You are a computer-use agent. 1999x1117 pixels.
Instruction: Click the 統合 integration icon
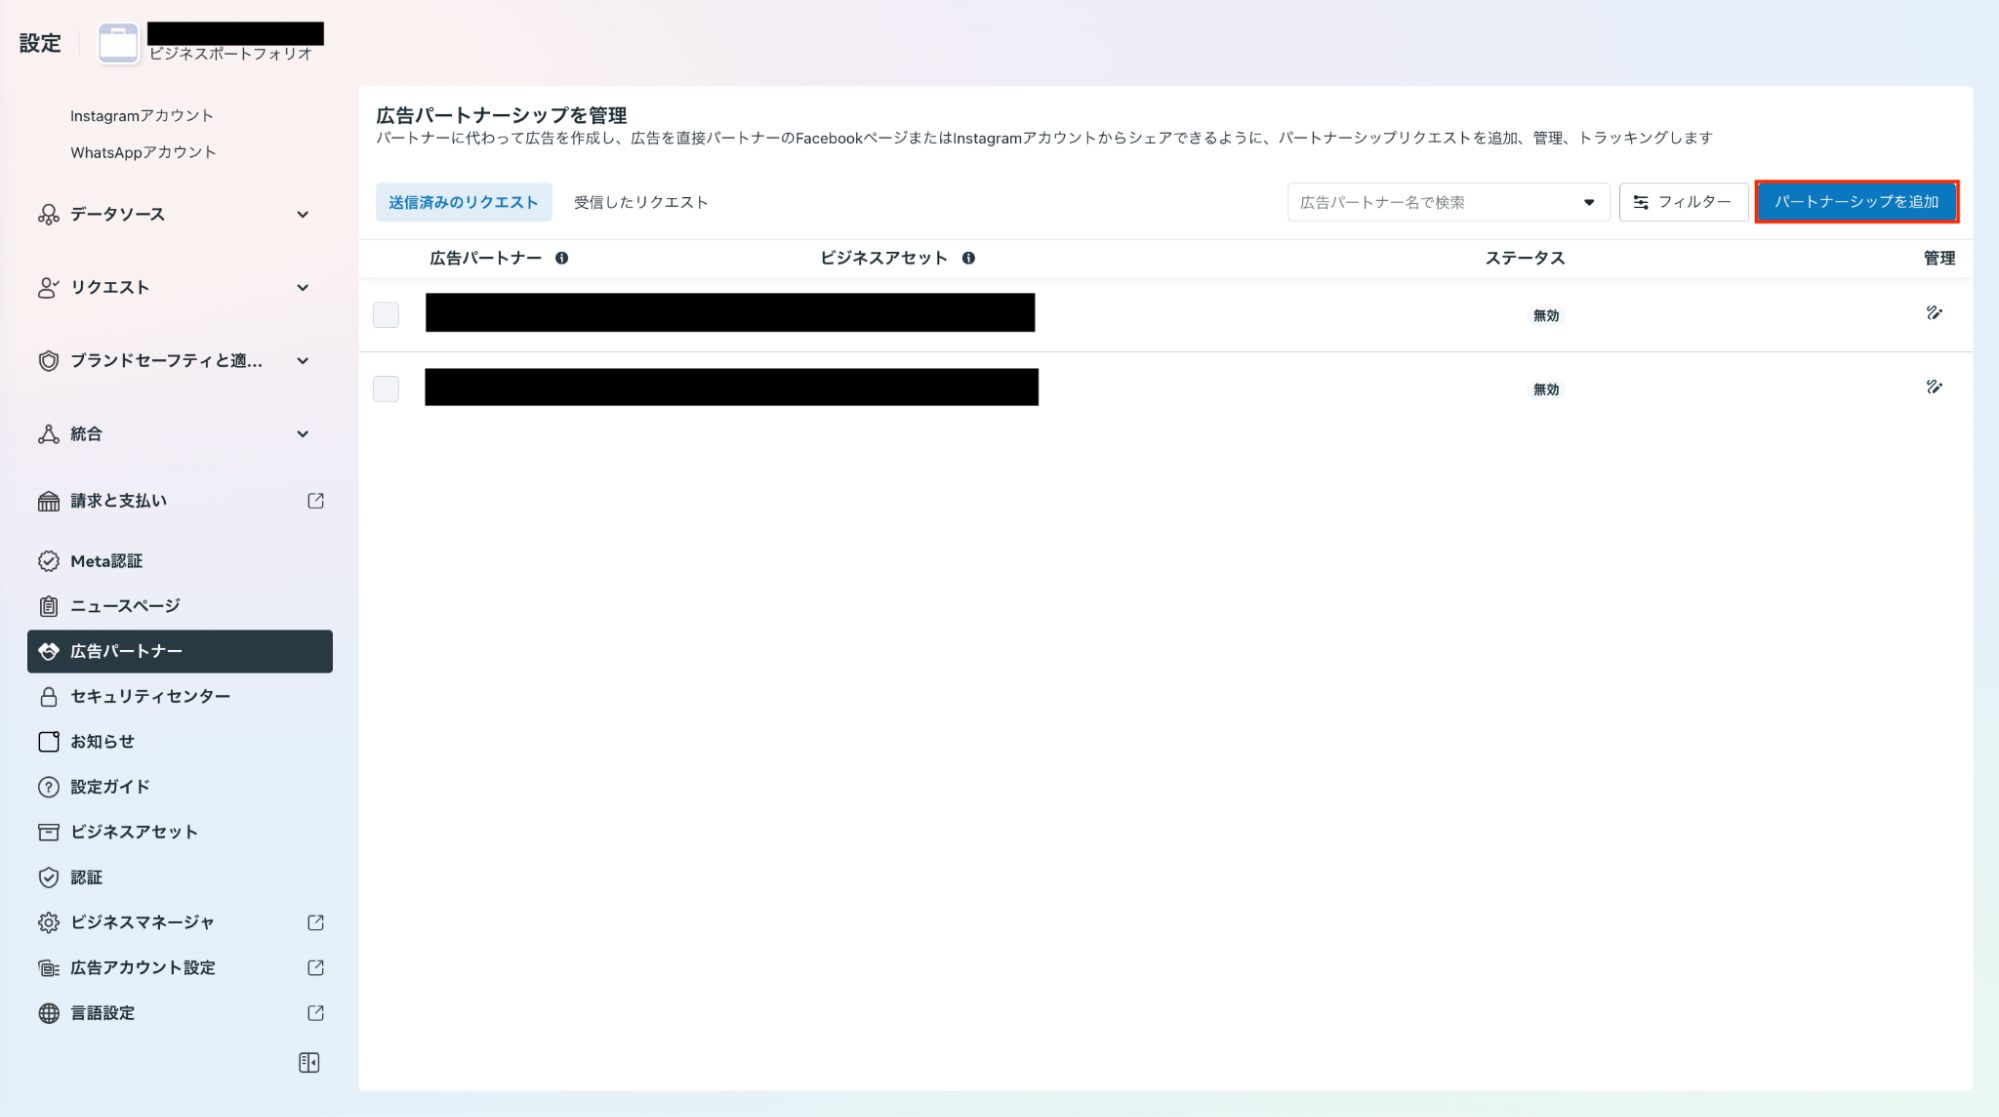click(48, 434)
